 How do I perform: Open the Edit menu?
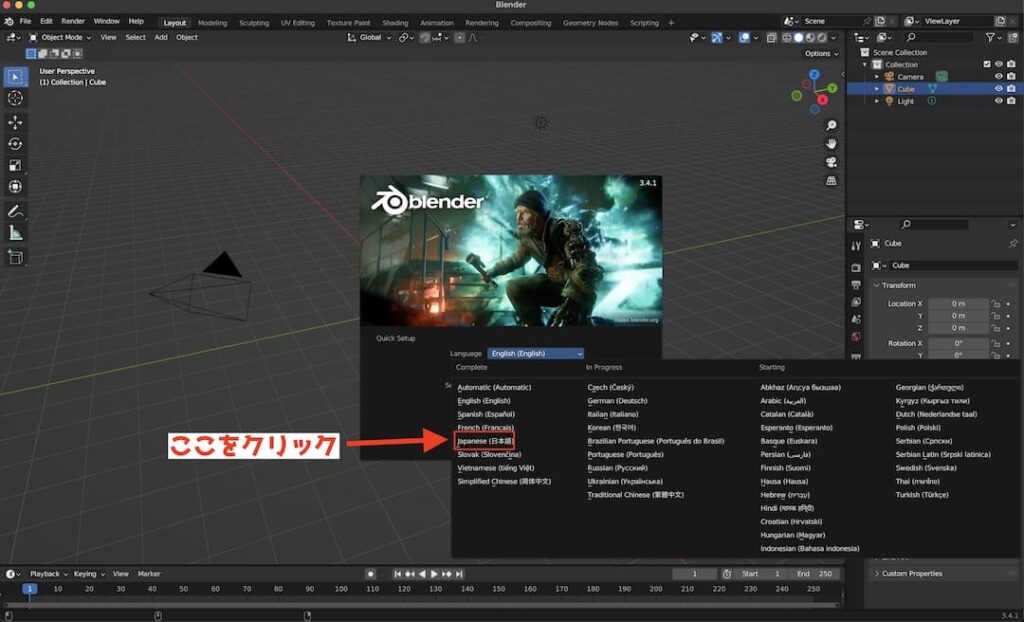(46, 22)
